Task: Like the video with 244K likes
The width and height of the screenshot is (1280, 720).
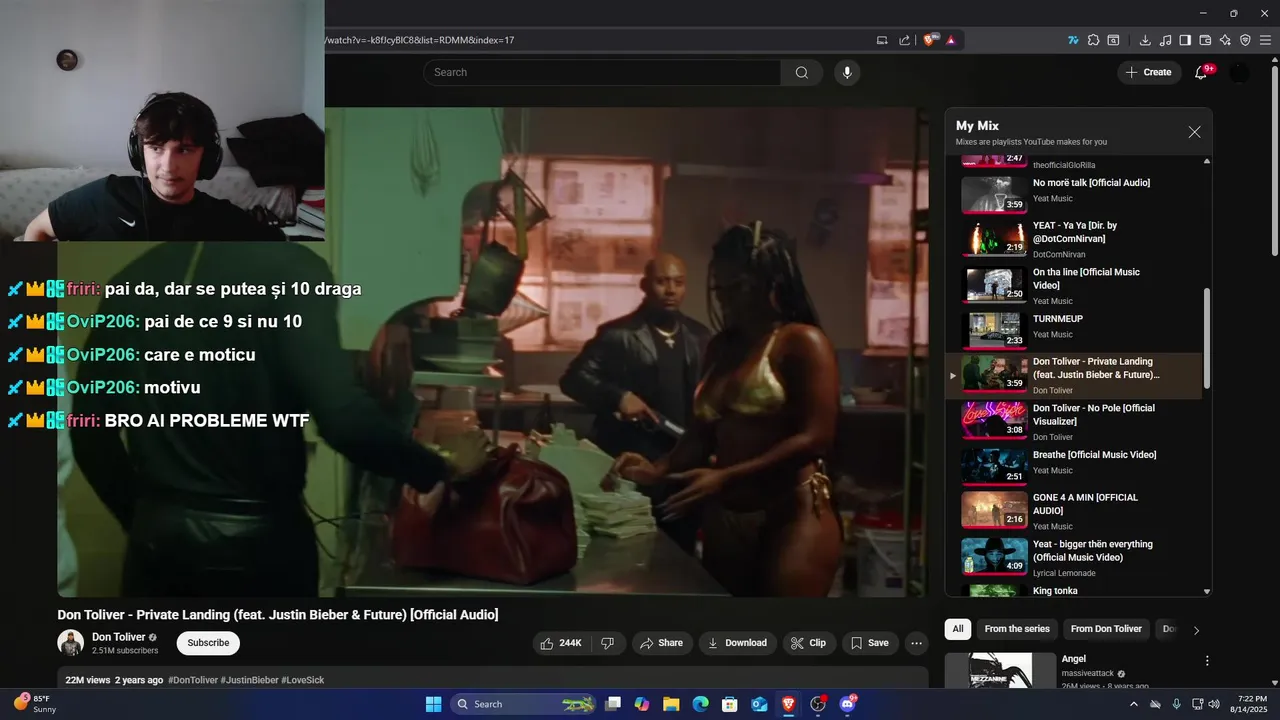Action: (562, 643)
